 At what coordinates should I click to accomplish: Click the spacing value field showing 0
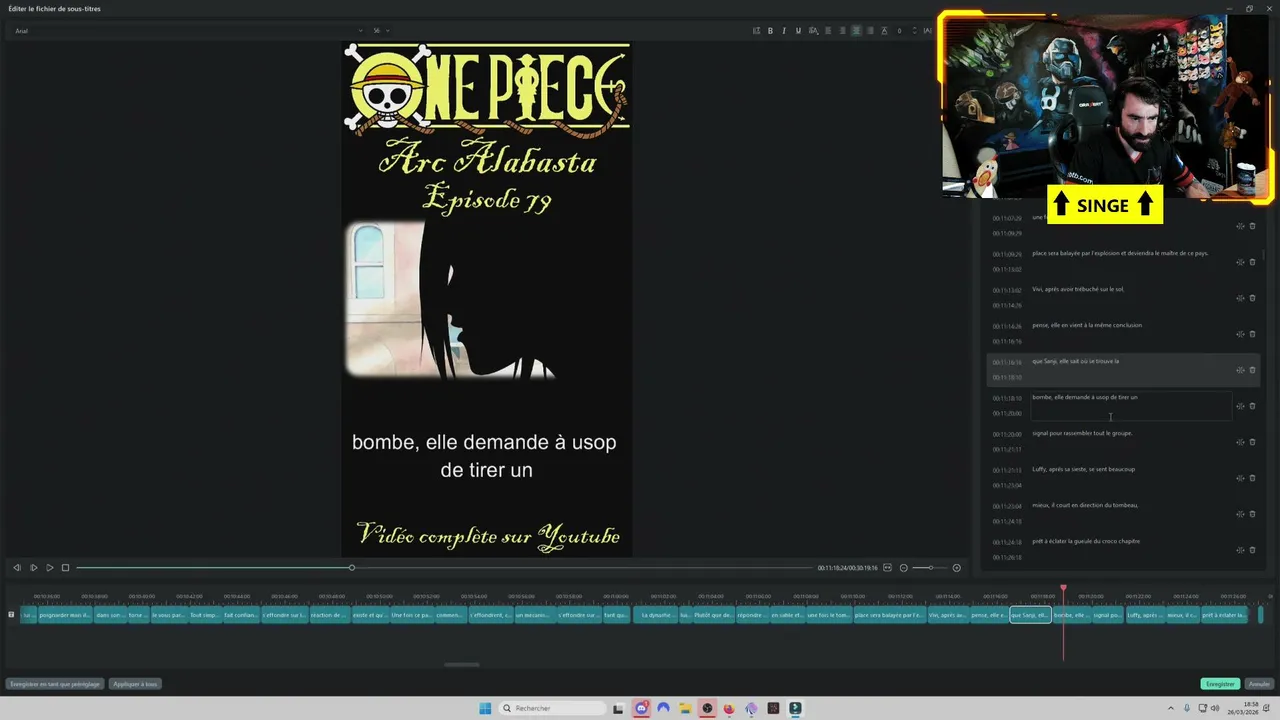click(x=899, y=31)
